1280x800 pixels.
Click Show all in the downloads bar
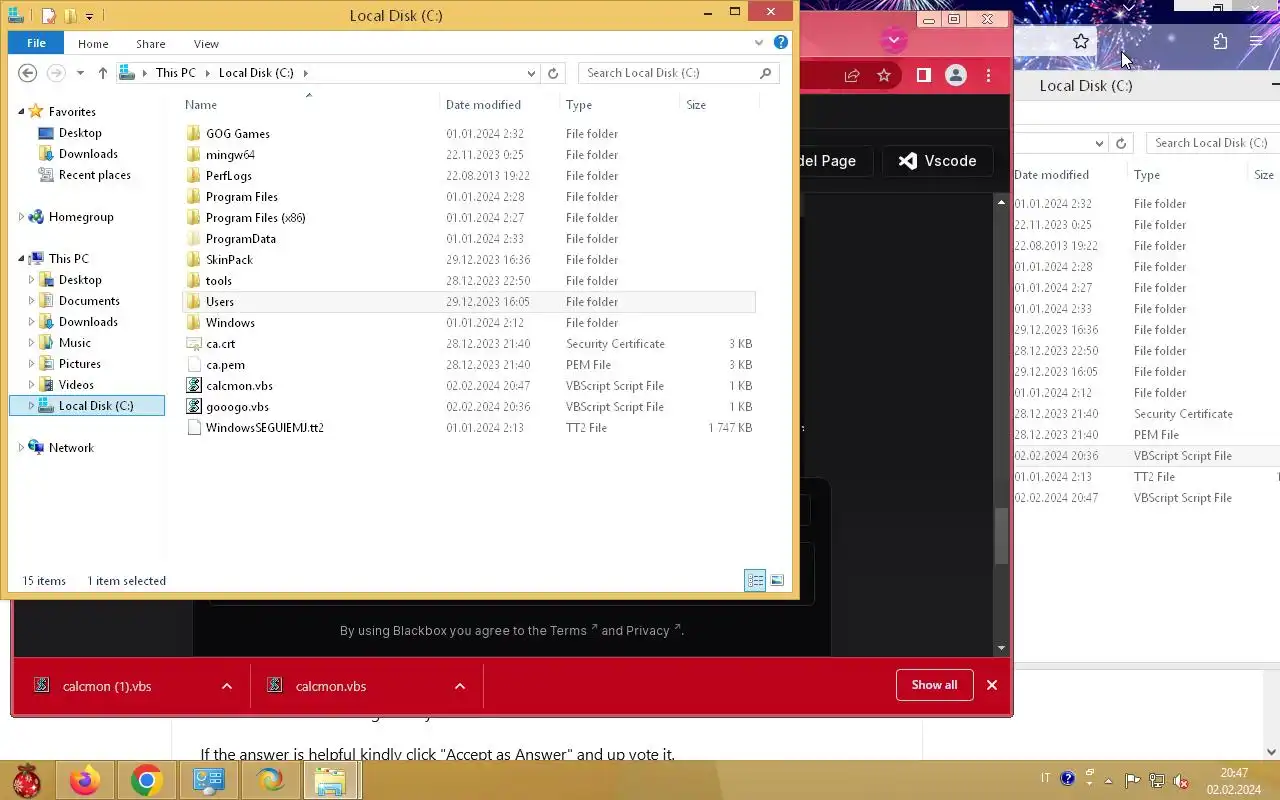[x=934, y=685]
